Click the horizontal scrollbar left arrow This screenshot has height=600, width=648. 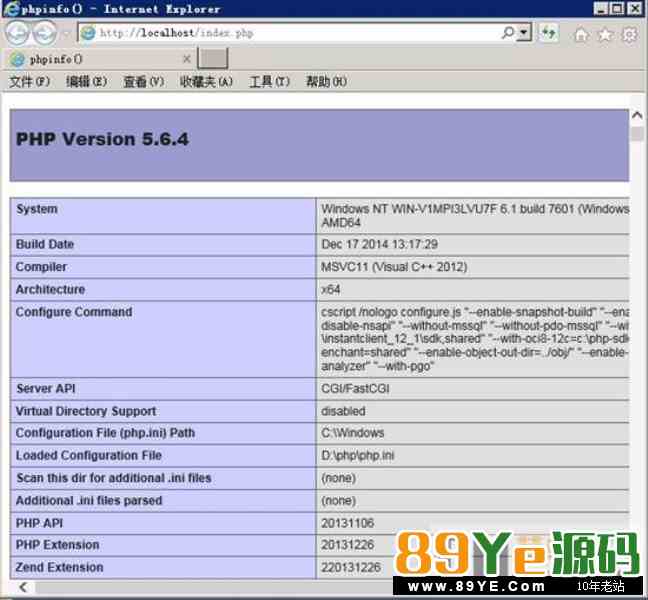(23, 587)
